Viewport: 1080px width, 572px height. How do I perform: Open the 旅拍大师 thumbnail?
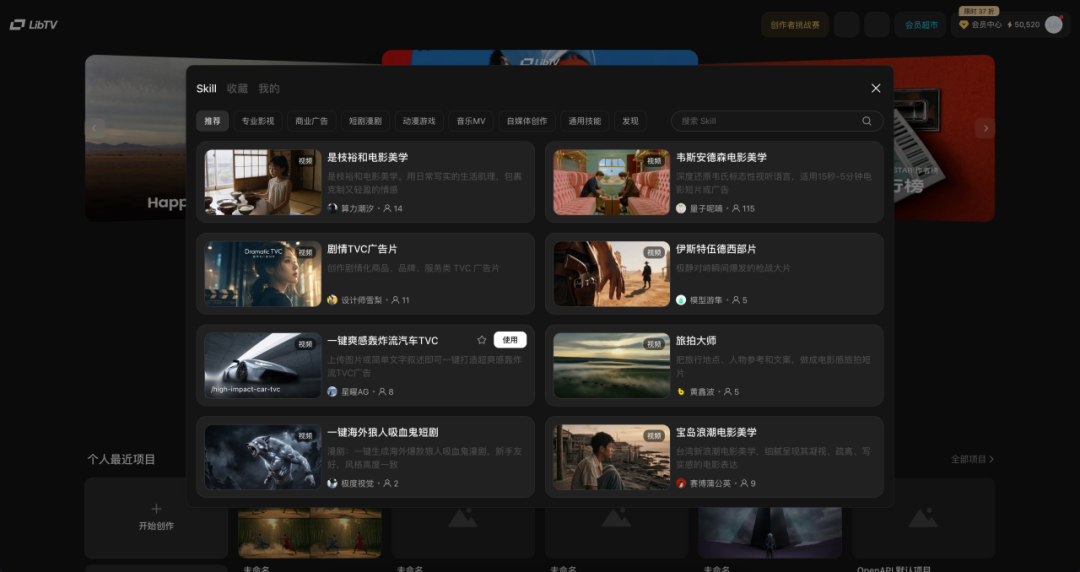click(612, 365)
